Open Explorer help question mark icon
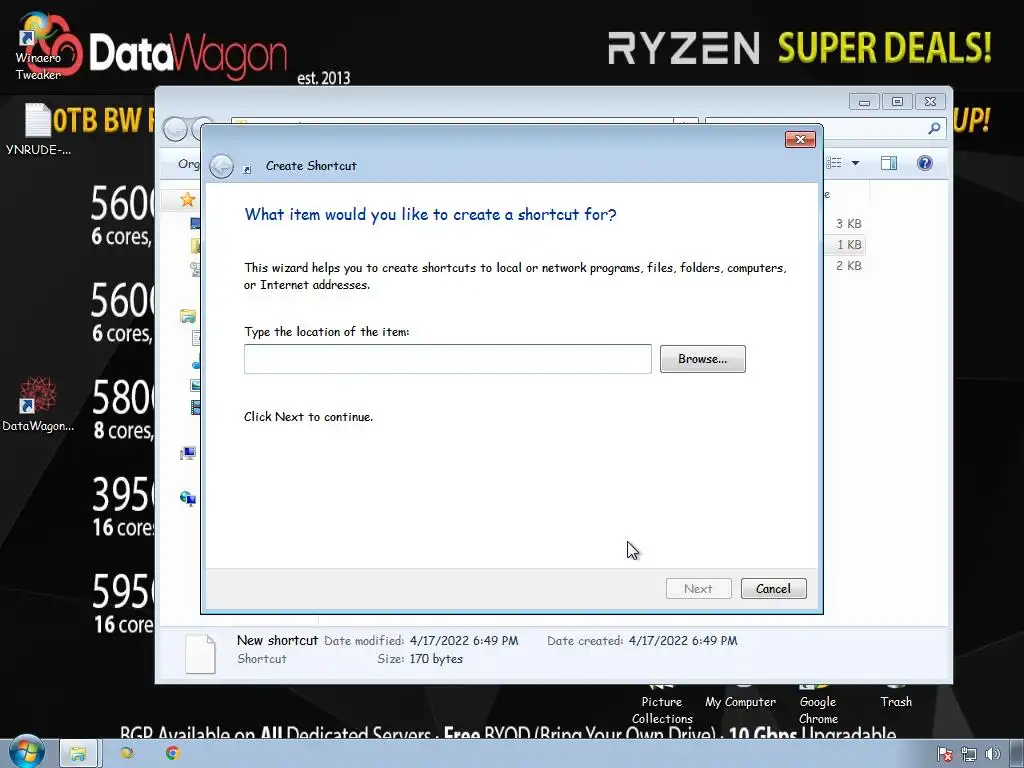1024x768 pixels. pyautogui.click(x=924, y=163)
